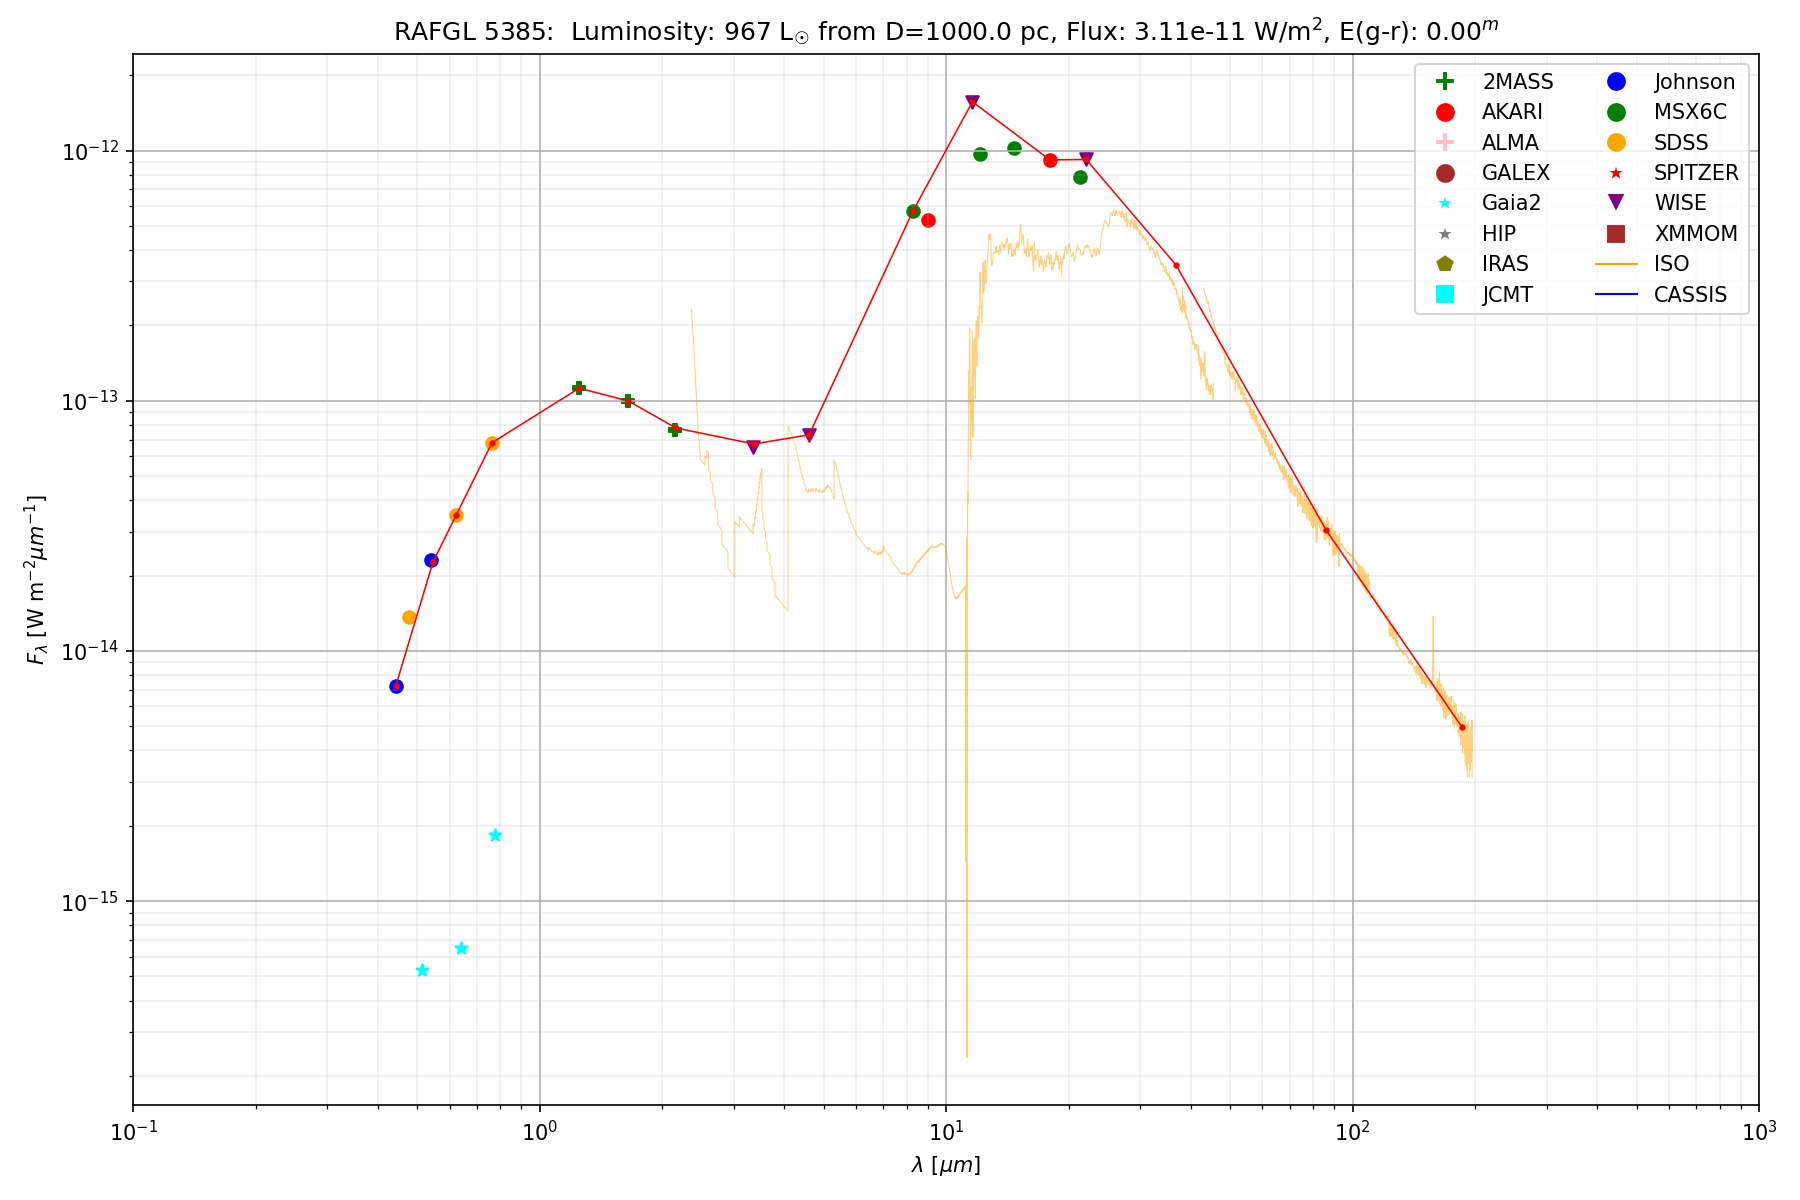Screen dimensions: 1800x1200
Task: Click the MSX6C legend label text
Action: [x=1689, y=112]
